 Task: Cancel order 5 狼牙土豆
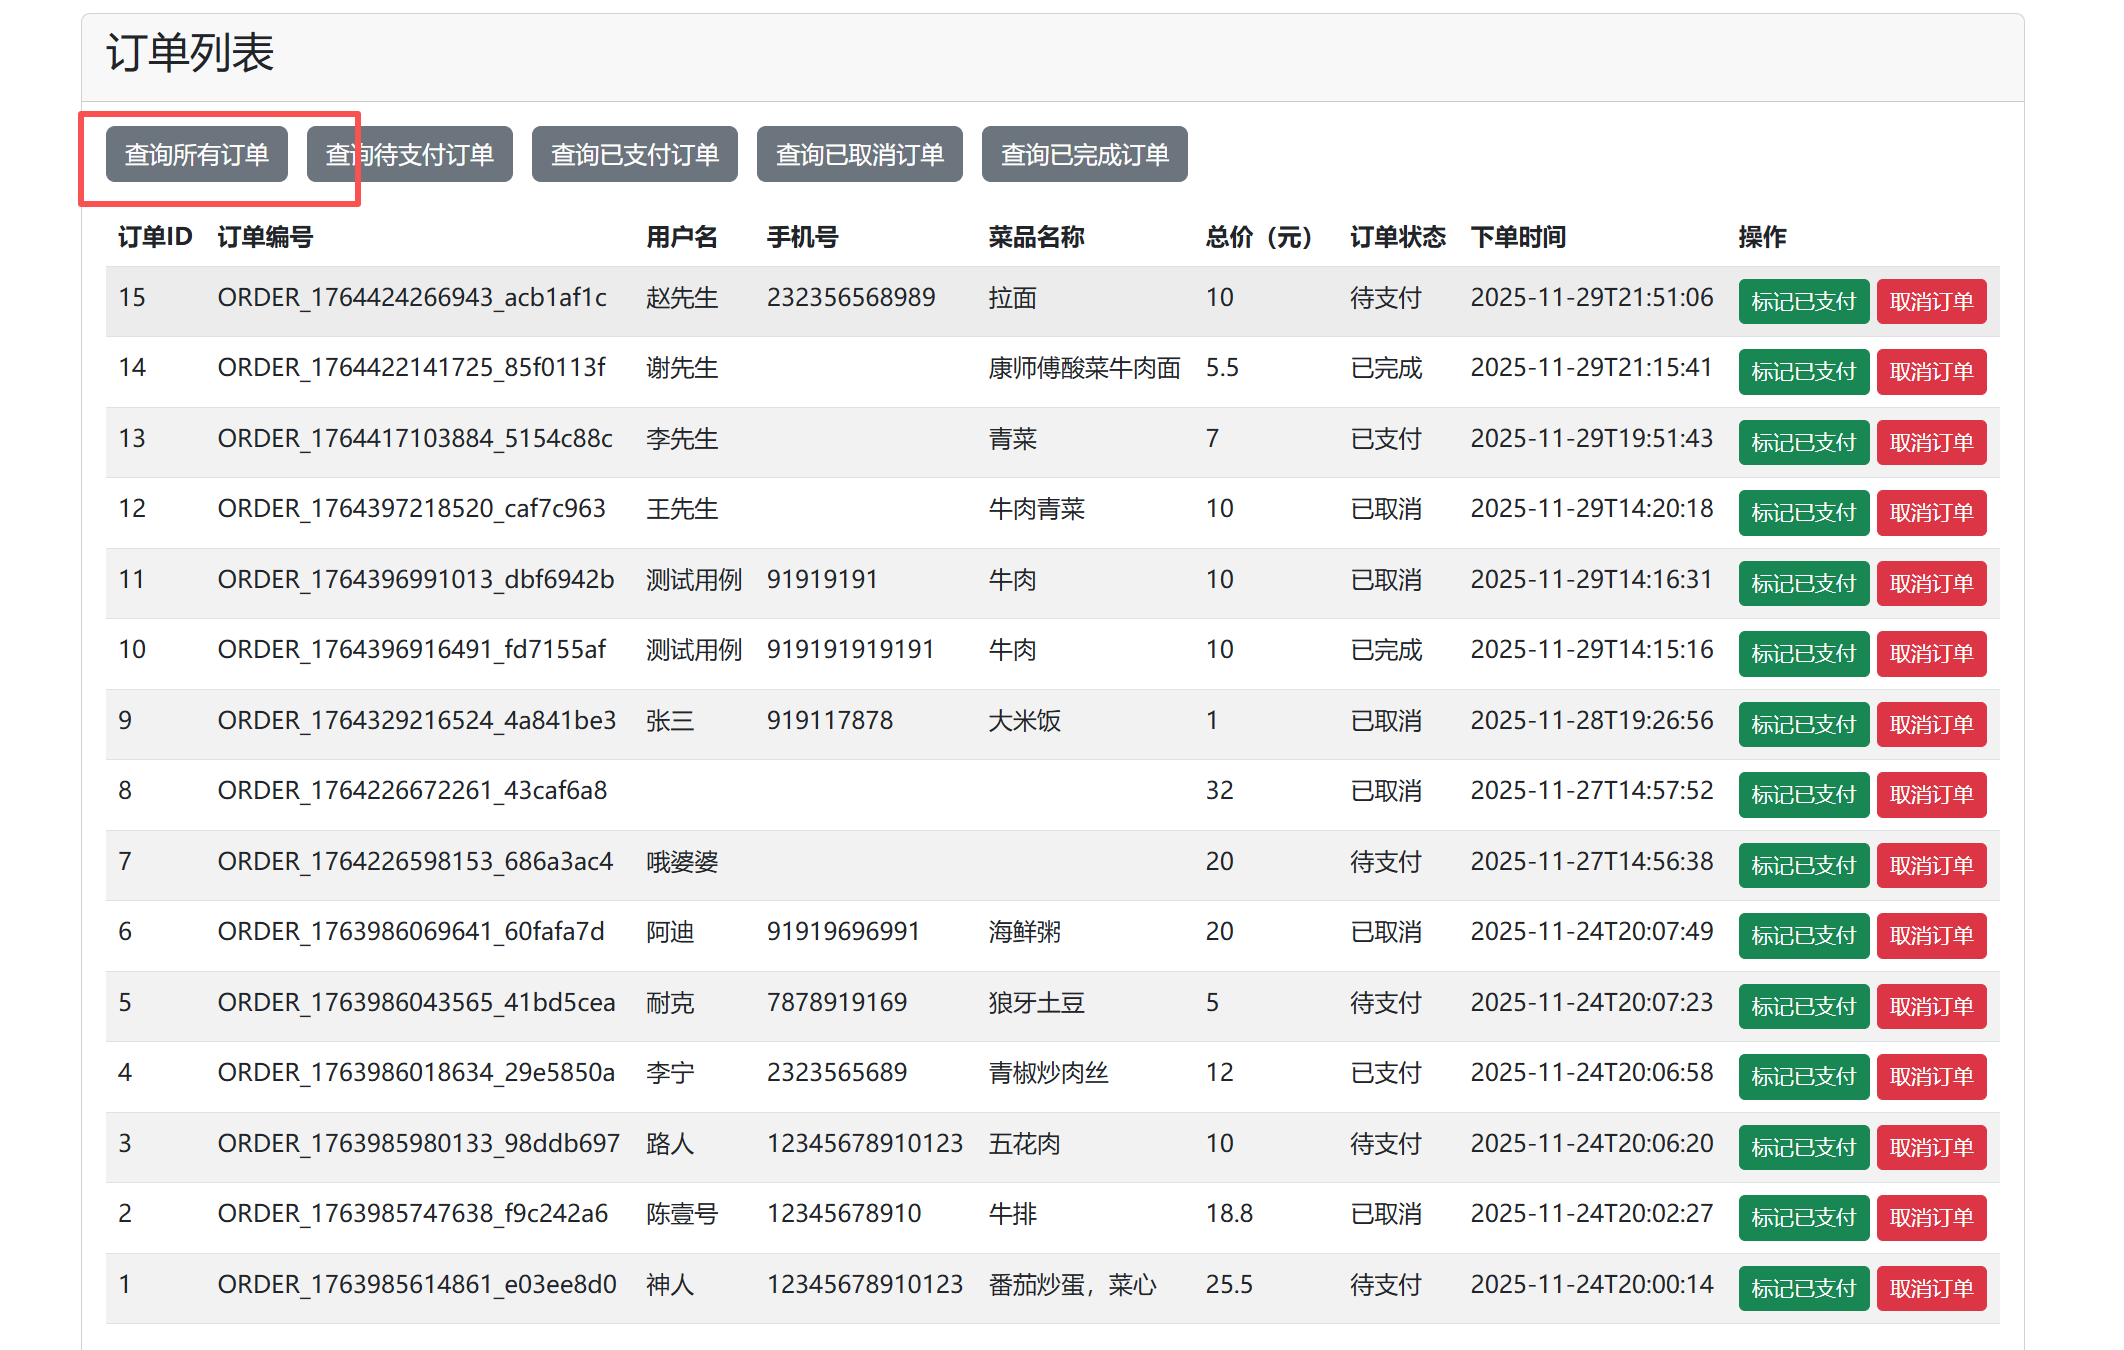click(x=1930, y=1006)
